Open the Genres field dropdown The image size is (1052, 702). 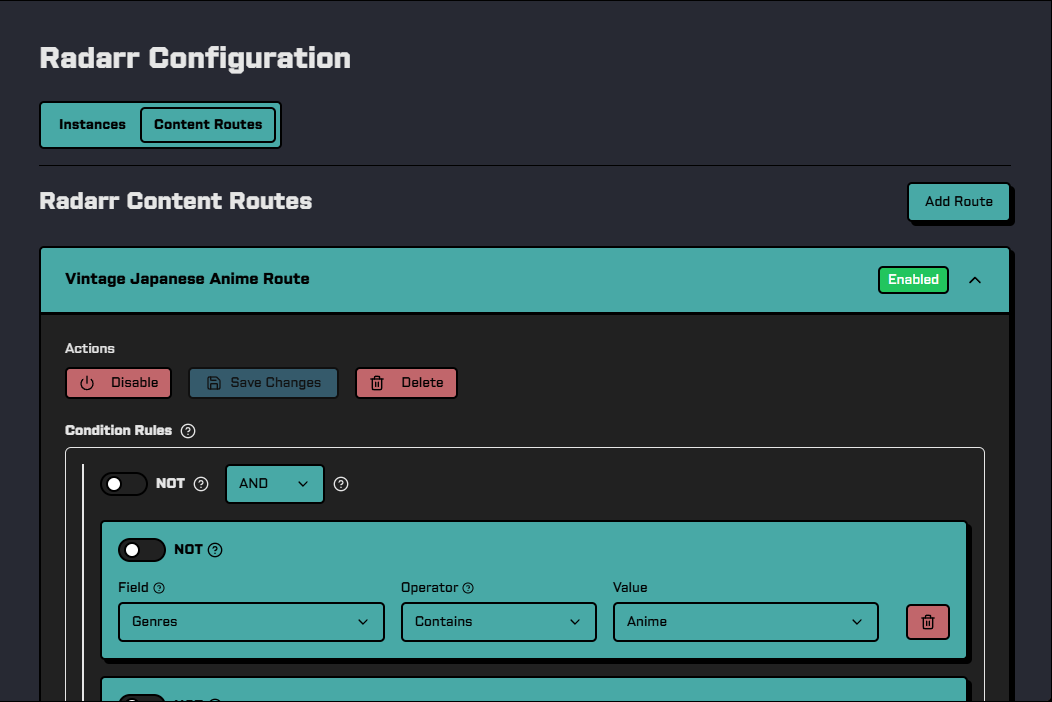pos(251,622)
